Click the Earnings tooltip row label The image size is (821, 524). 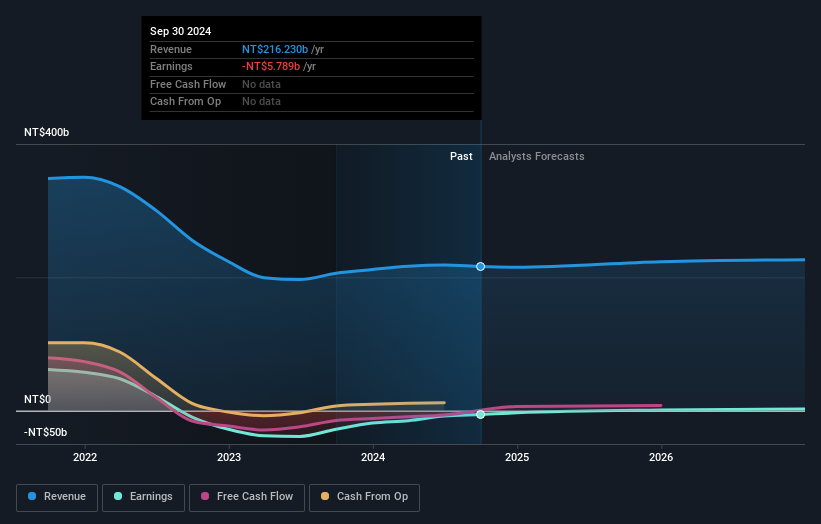171,66
